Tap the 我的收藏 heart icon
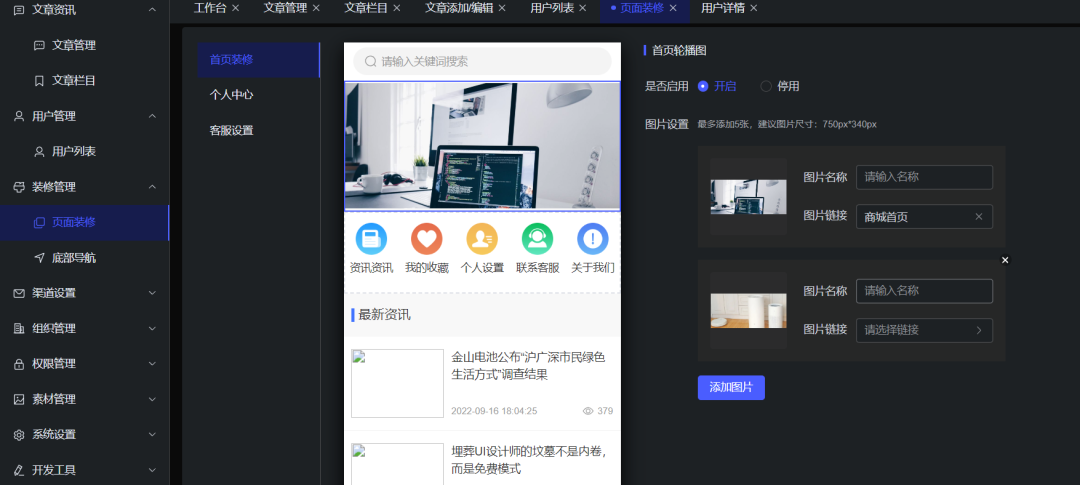 426,239
